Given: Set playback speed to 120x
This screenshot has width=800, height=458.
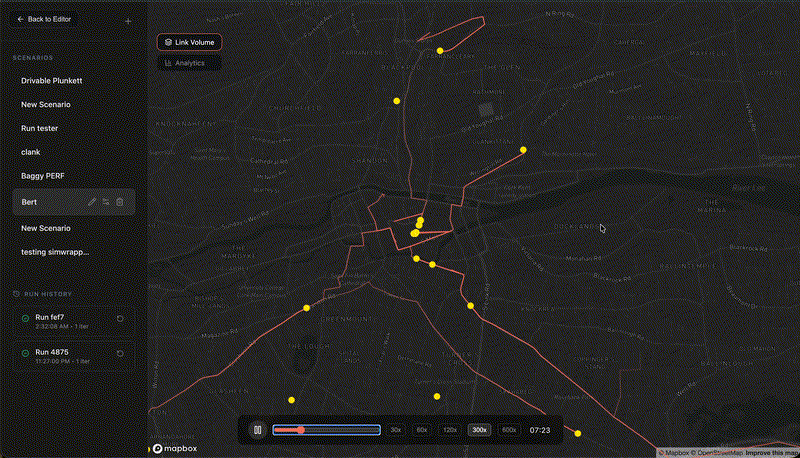Looking at the screenshot, I should point(449,430).
